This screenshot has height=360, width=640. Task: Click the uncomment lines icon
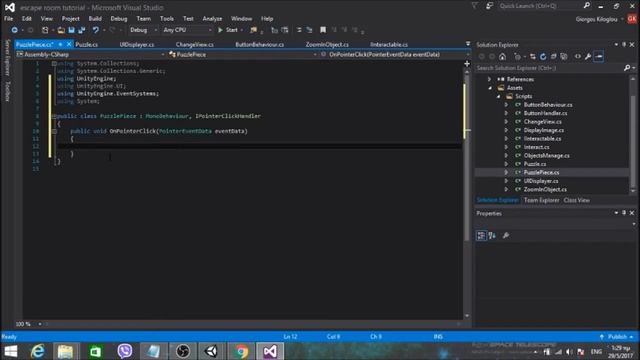coord(309,30)
